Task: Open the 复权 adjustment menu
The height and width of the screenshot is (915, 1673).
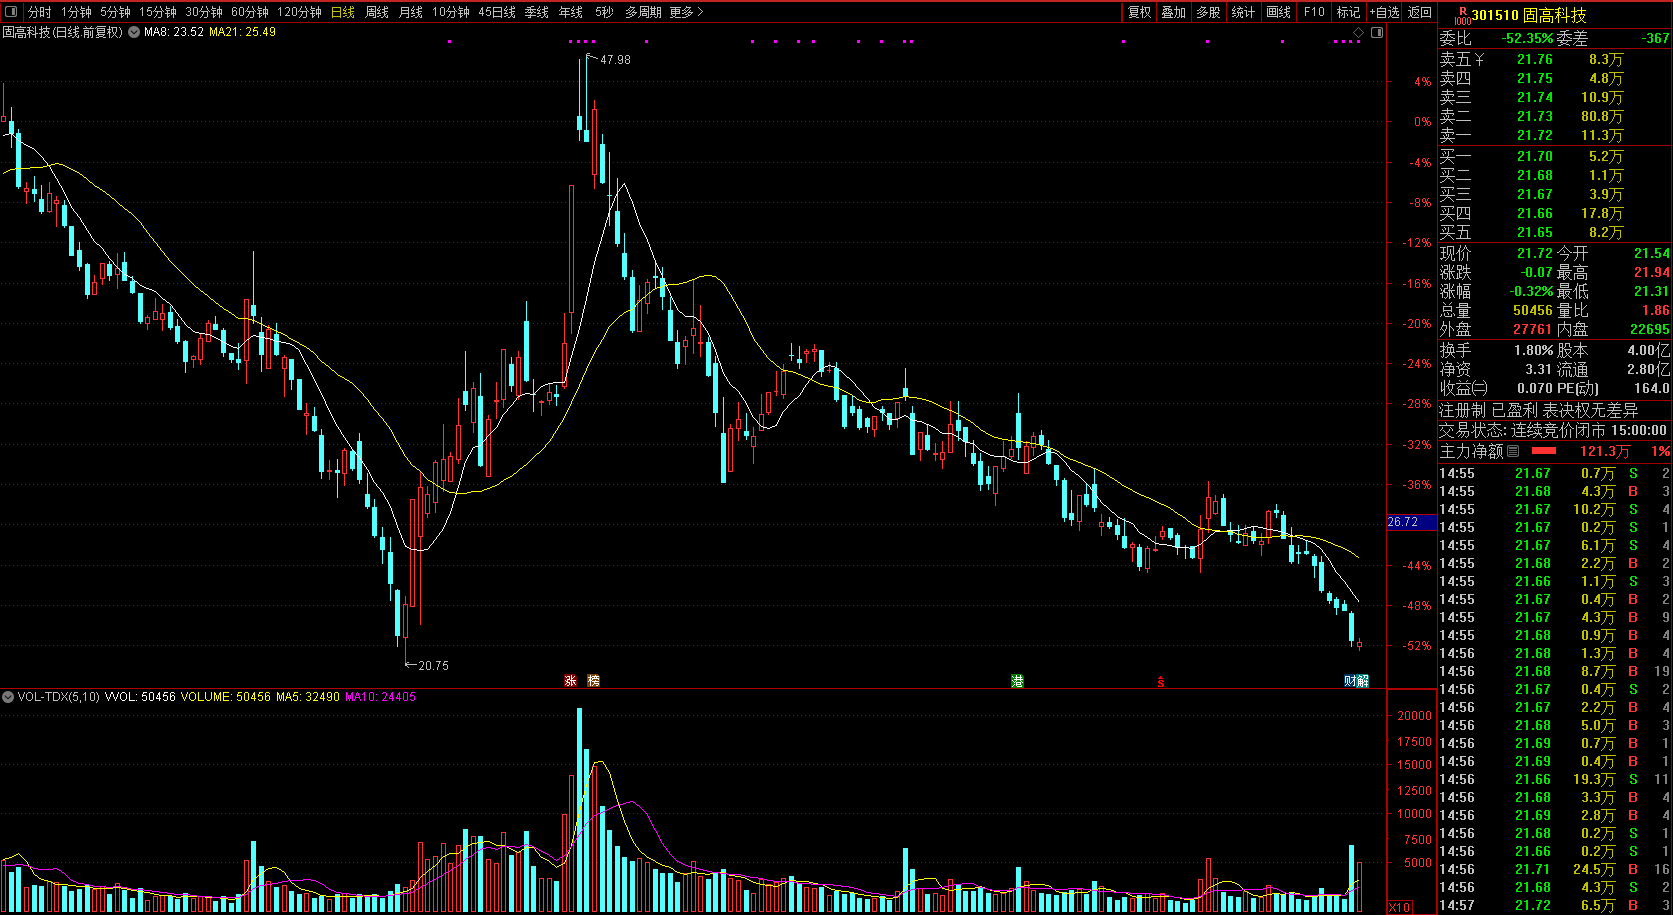Action: point(1140,12)
